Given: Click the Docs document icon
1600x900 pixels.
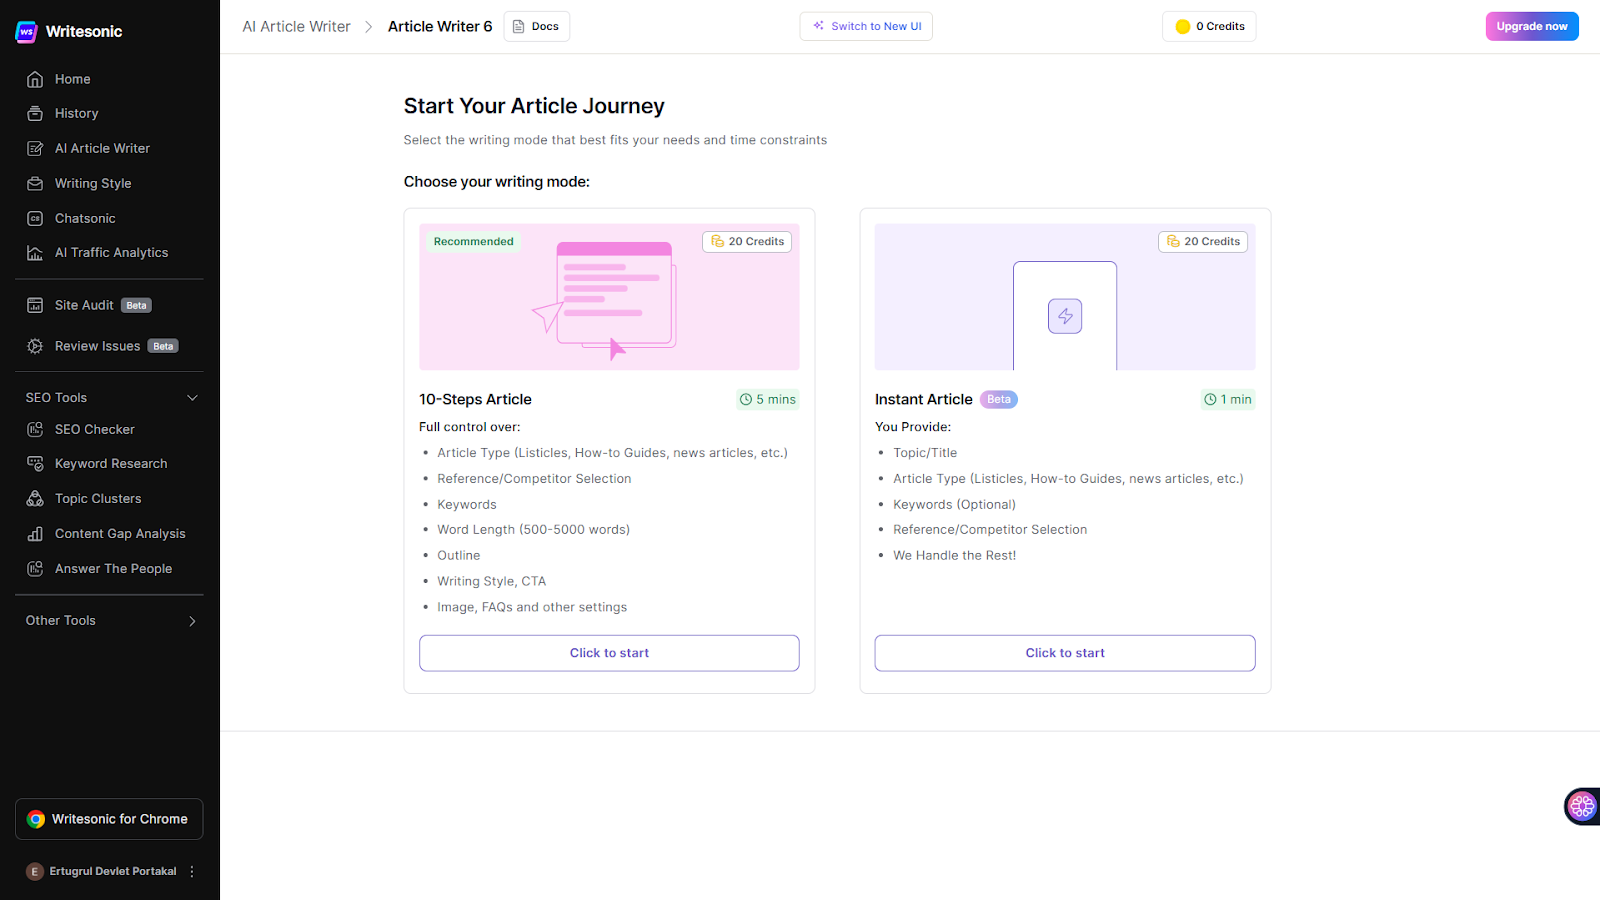Looking at the screenshot, I should coord(519,27).
